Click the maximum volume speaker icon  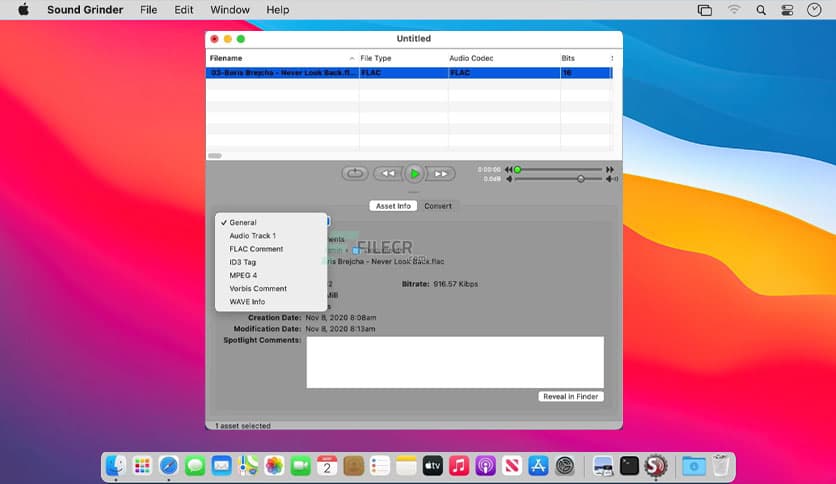point(612,179)
